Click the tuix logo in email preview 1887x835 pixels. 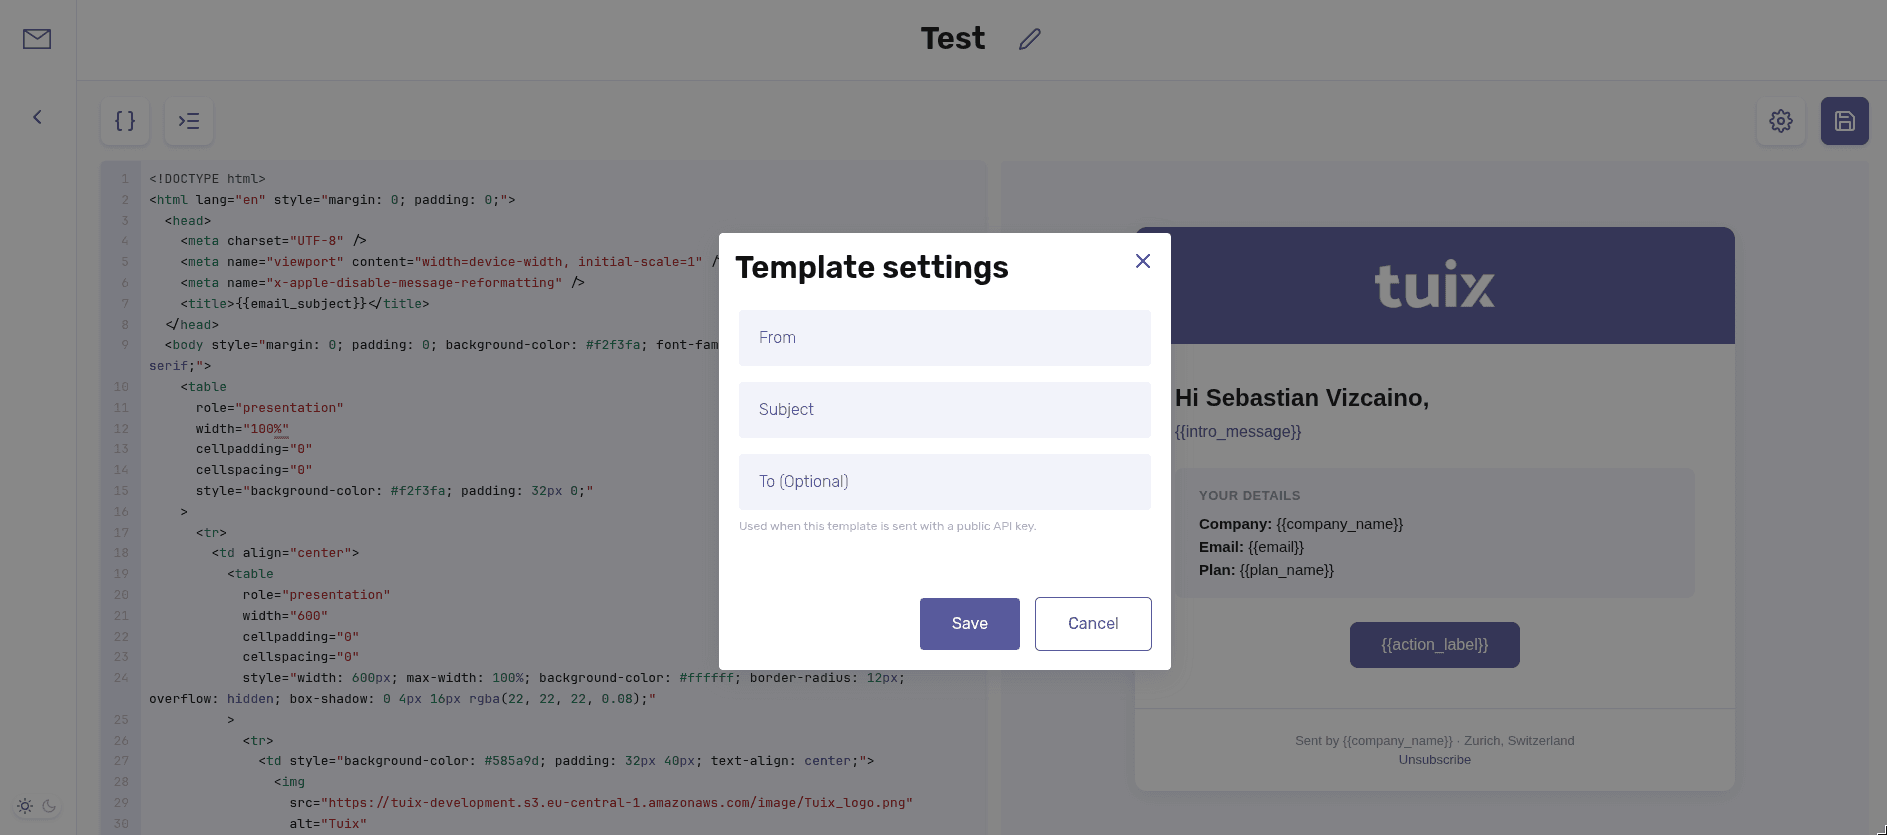coord(1435,286)
